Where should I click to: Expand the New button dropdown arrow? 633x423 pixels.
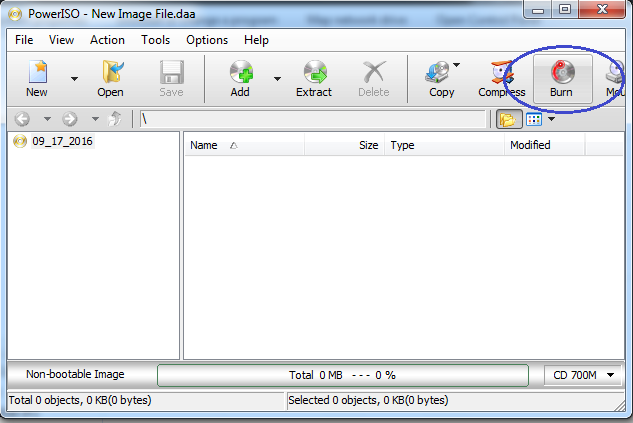click(74, 79)
